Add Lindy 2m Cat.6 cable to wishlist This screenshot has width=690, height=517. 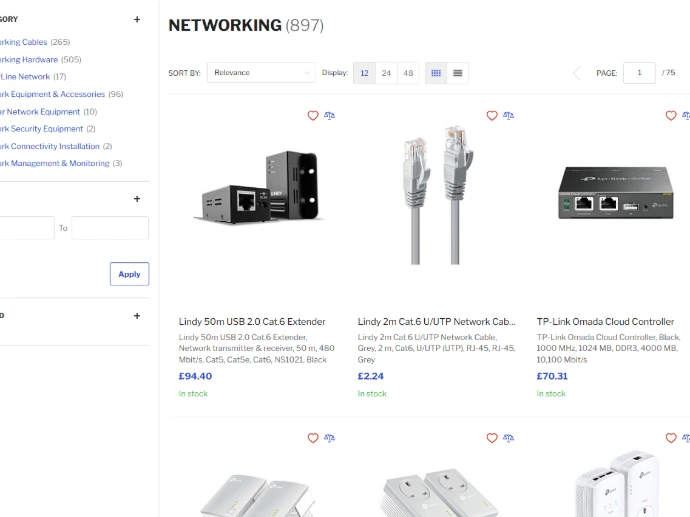[x=492, y=116]
